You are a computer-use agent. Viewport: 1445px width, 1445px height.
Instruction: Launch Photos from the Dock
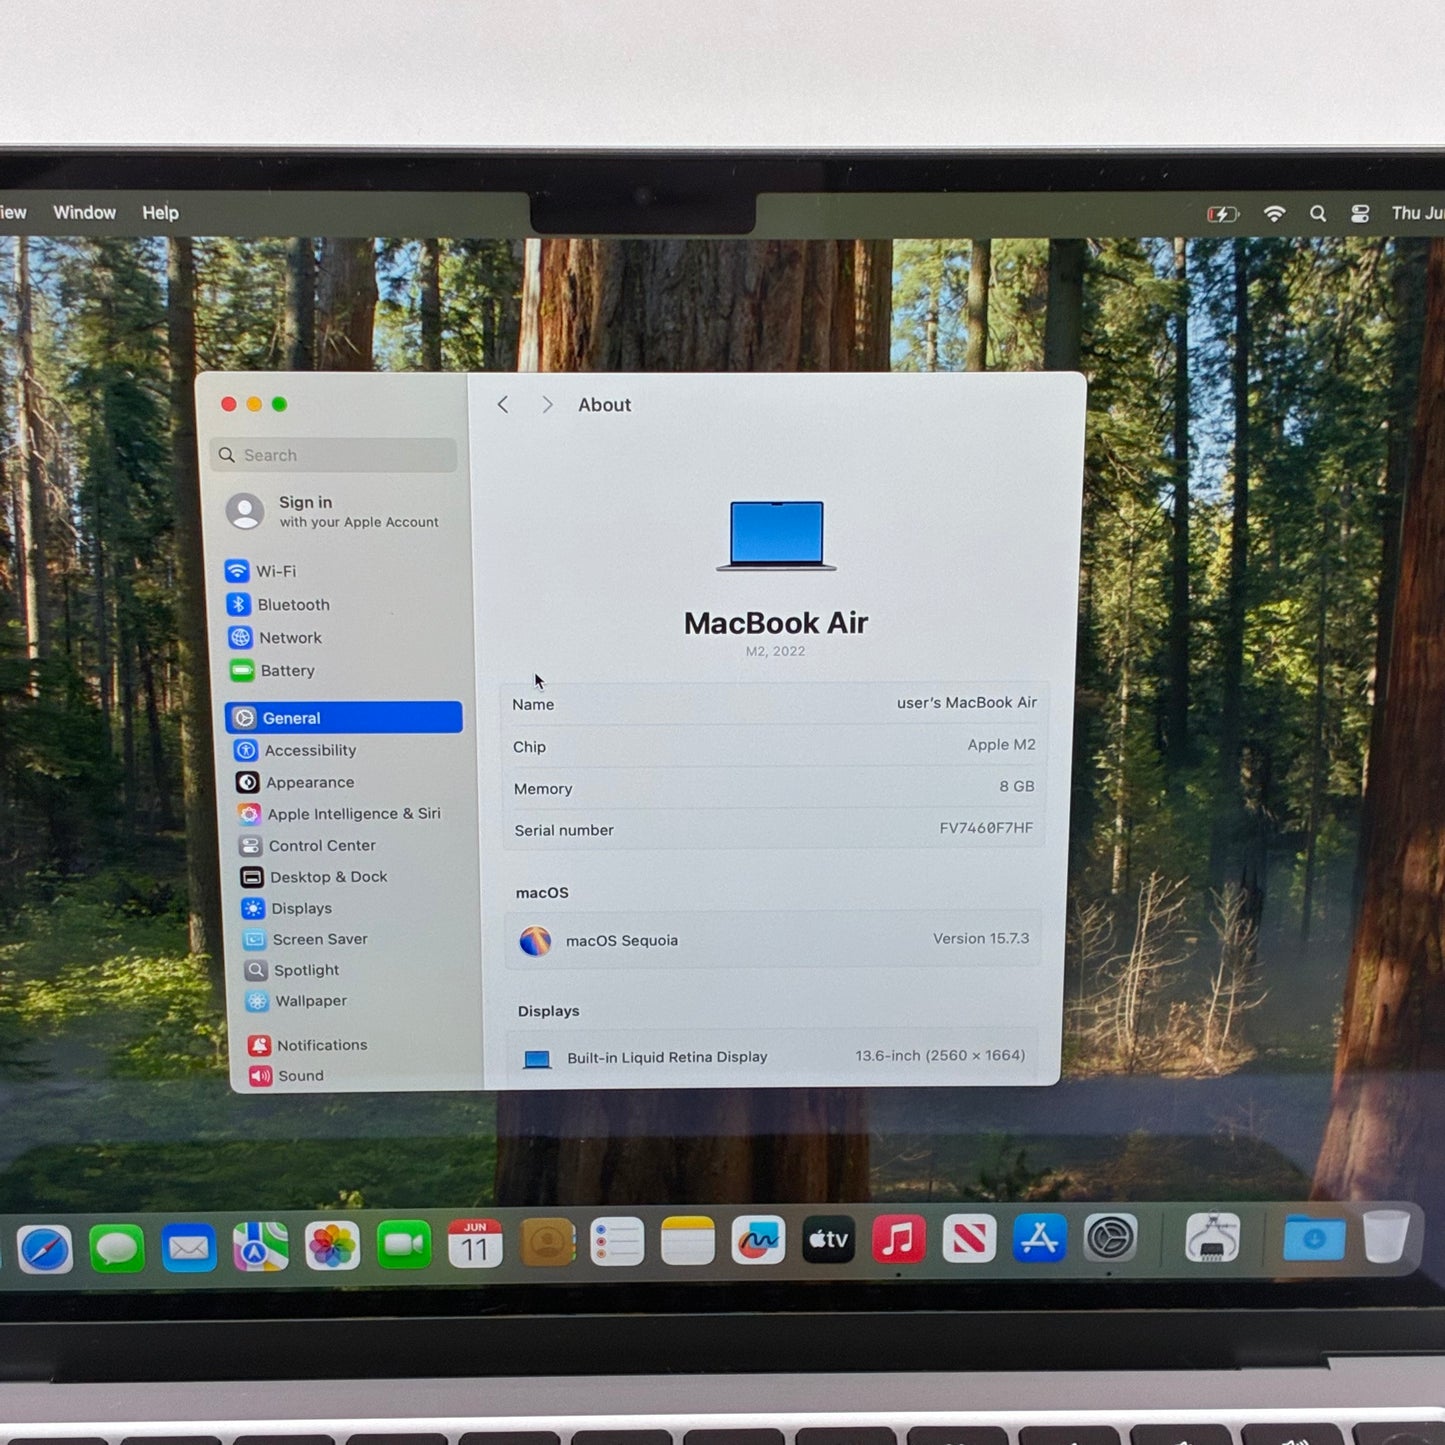pyautogui.click(x=332, y=1246)
